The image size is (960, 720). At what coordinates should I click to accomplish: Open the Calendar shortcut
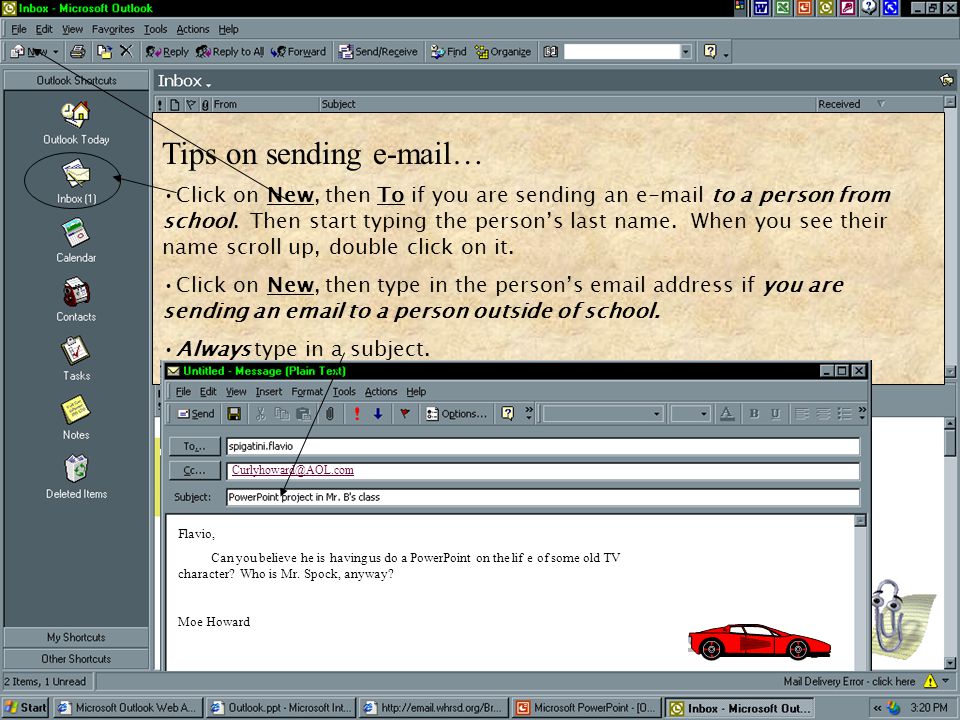pos(76,241)
